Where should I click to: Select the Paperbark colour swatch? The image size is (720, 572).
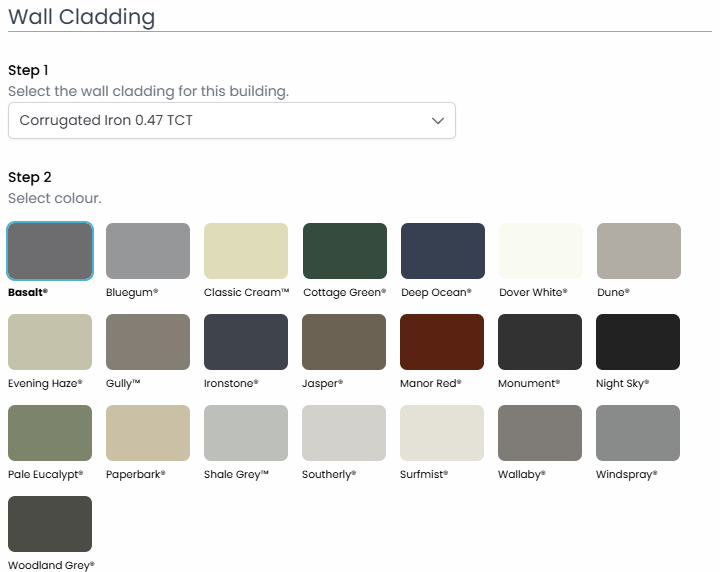click(148, 433)
